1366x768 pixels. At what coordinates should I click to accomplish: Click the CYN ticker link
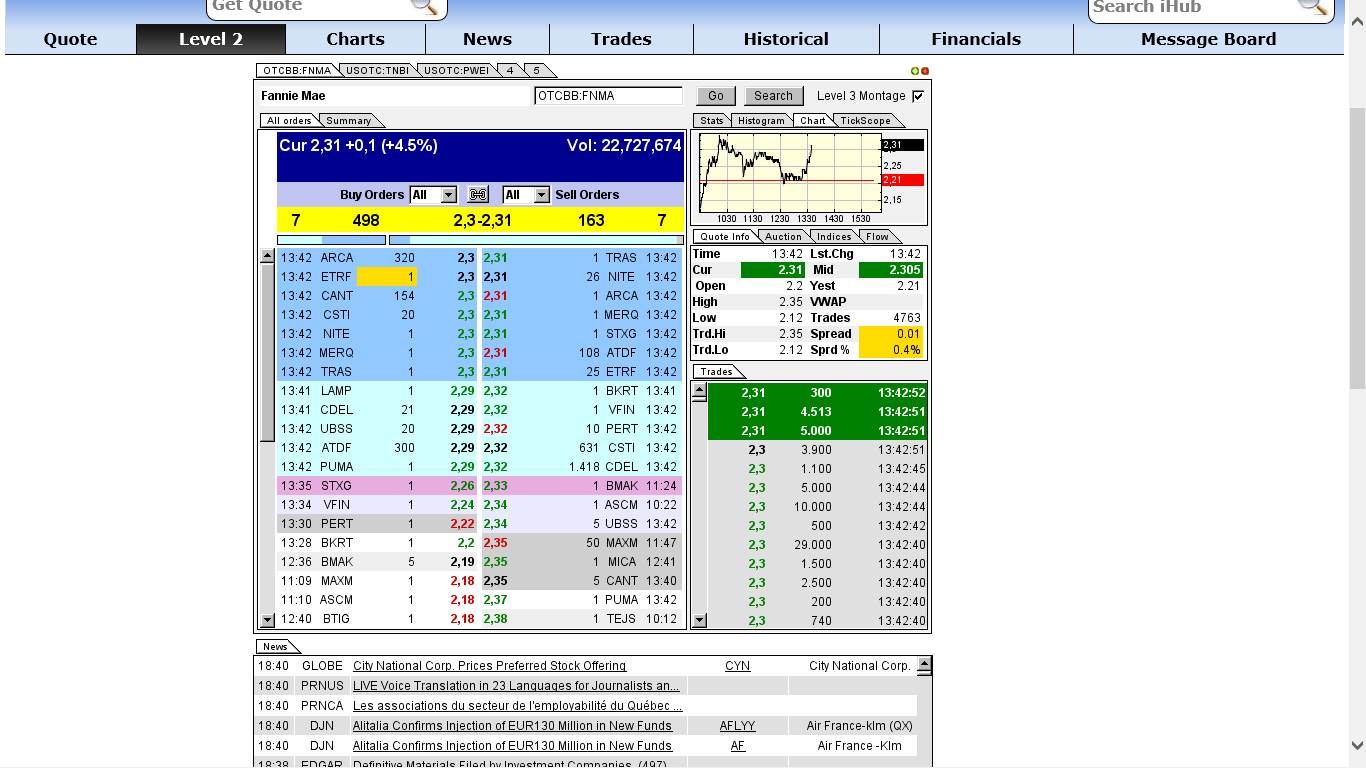click(737, 666)
